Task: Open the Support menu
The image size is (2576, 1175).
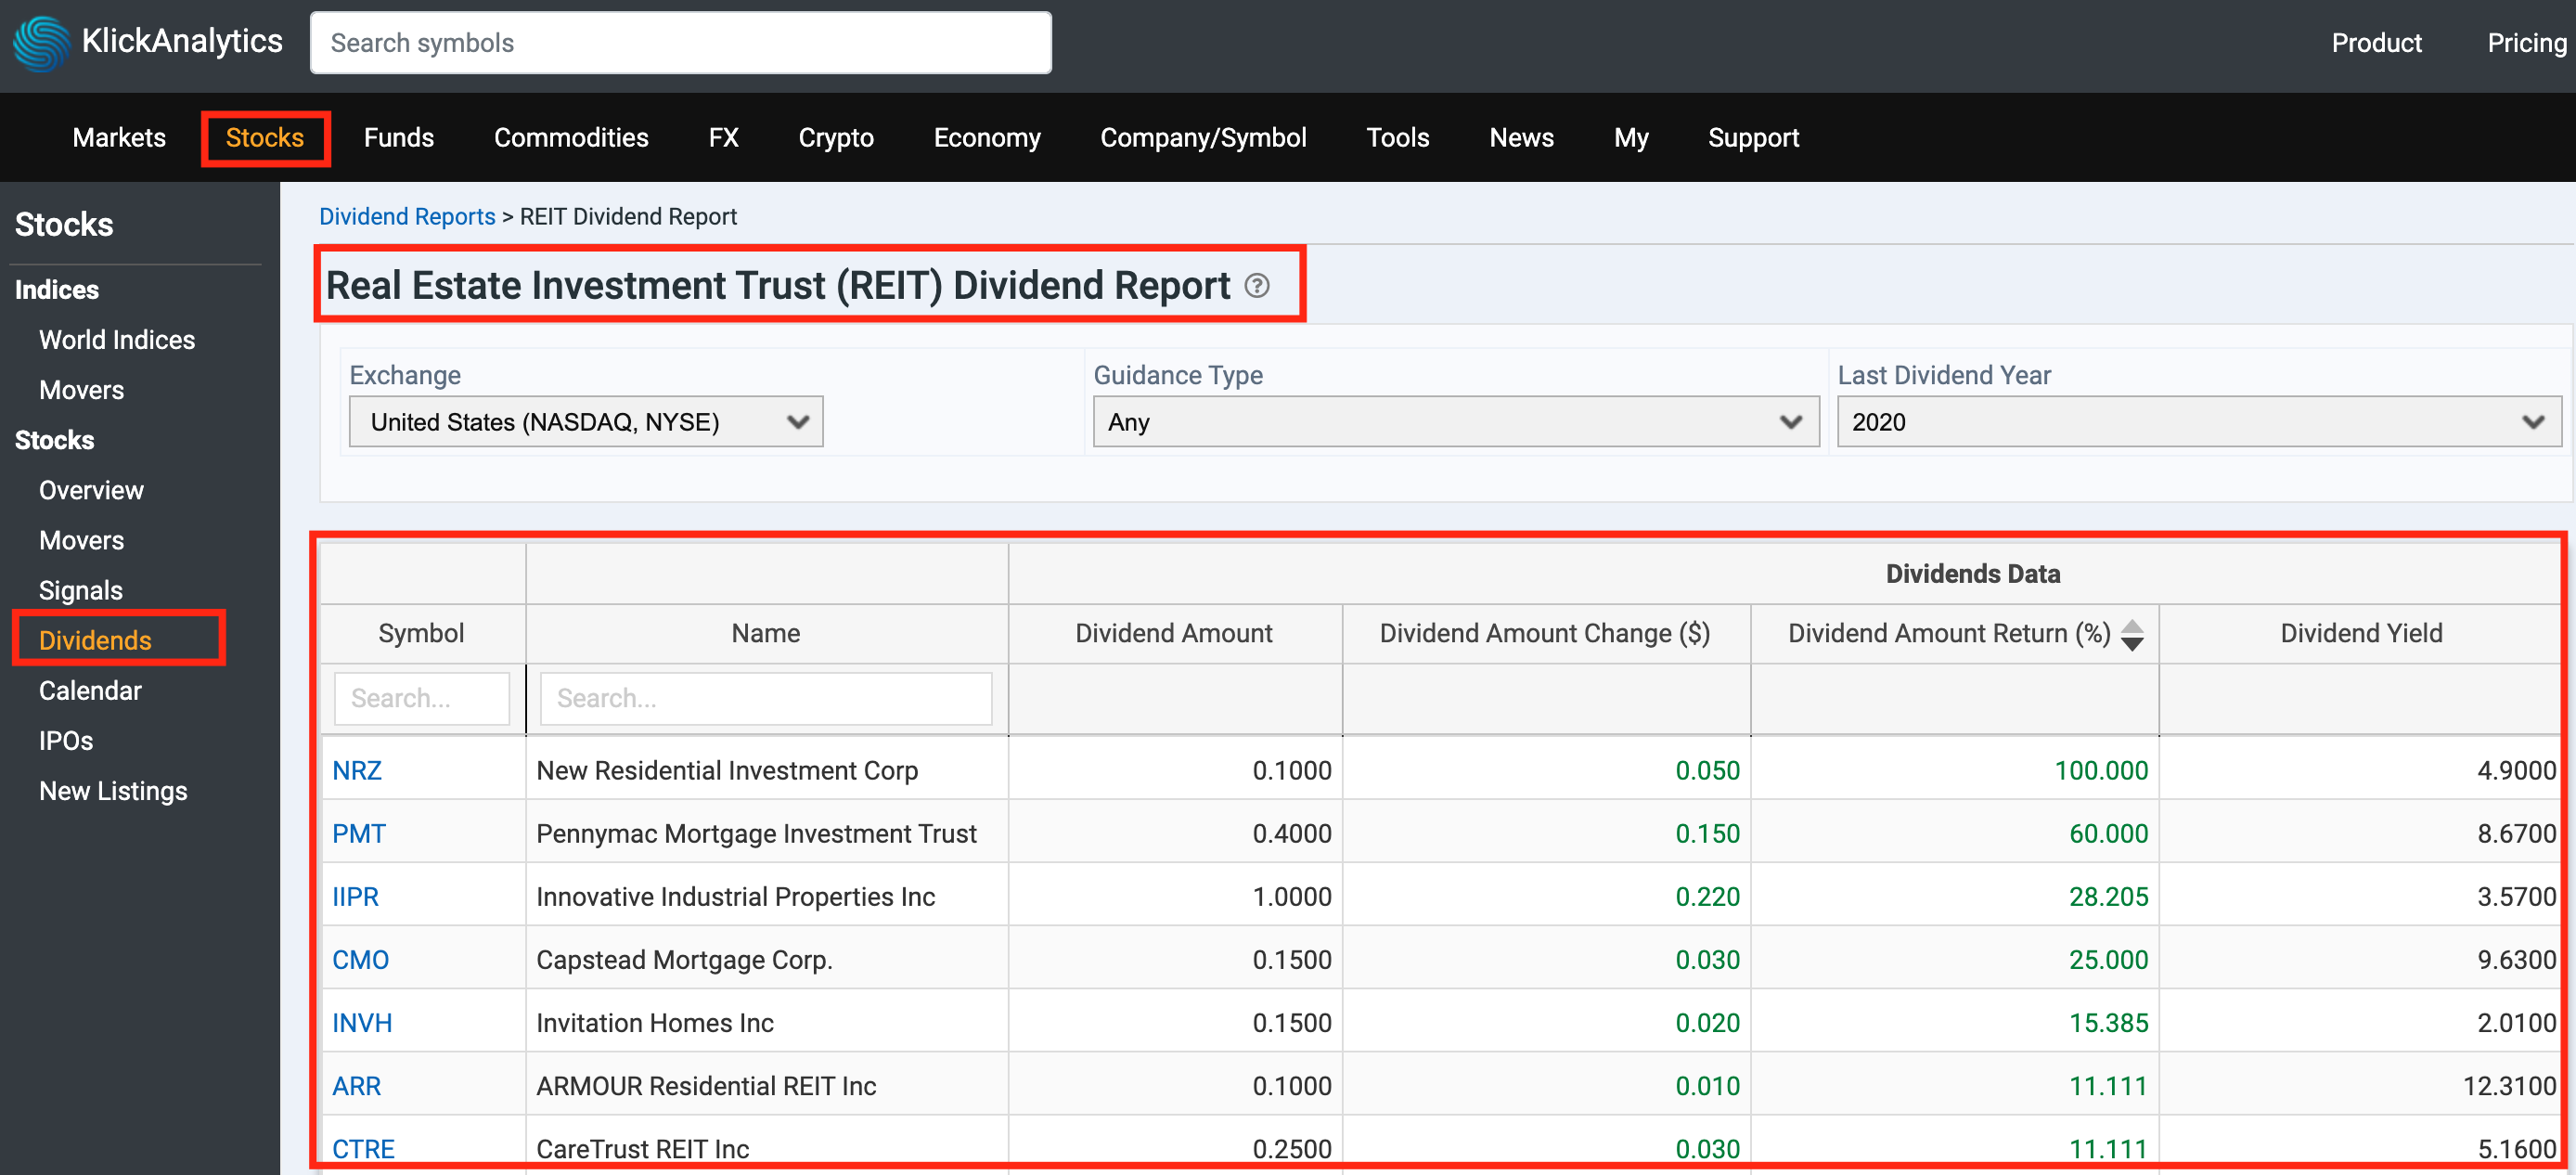Action: click(x=1753, y=138)
